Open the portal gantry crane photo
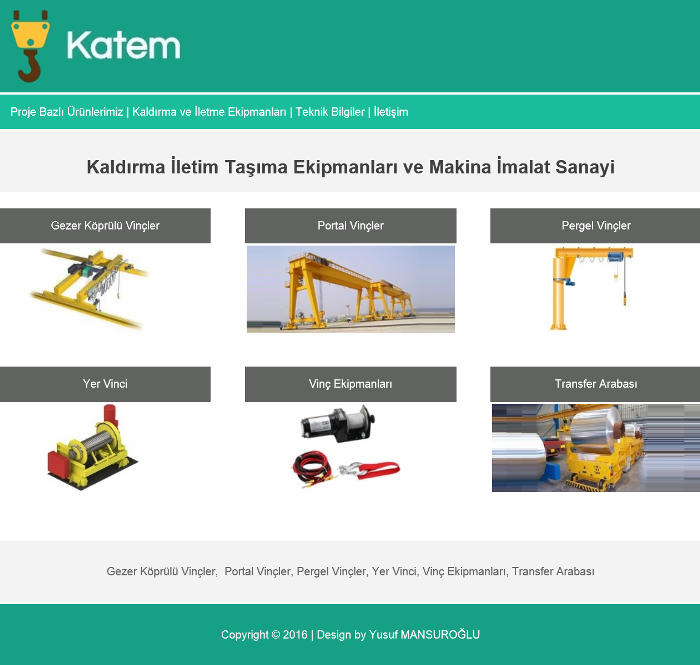The width and height of the screenshot is (700, 665). tap(350, 289)
